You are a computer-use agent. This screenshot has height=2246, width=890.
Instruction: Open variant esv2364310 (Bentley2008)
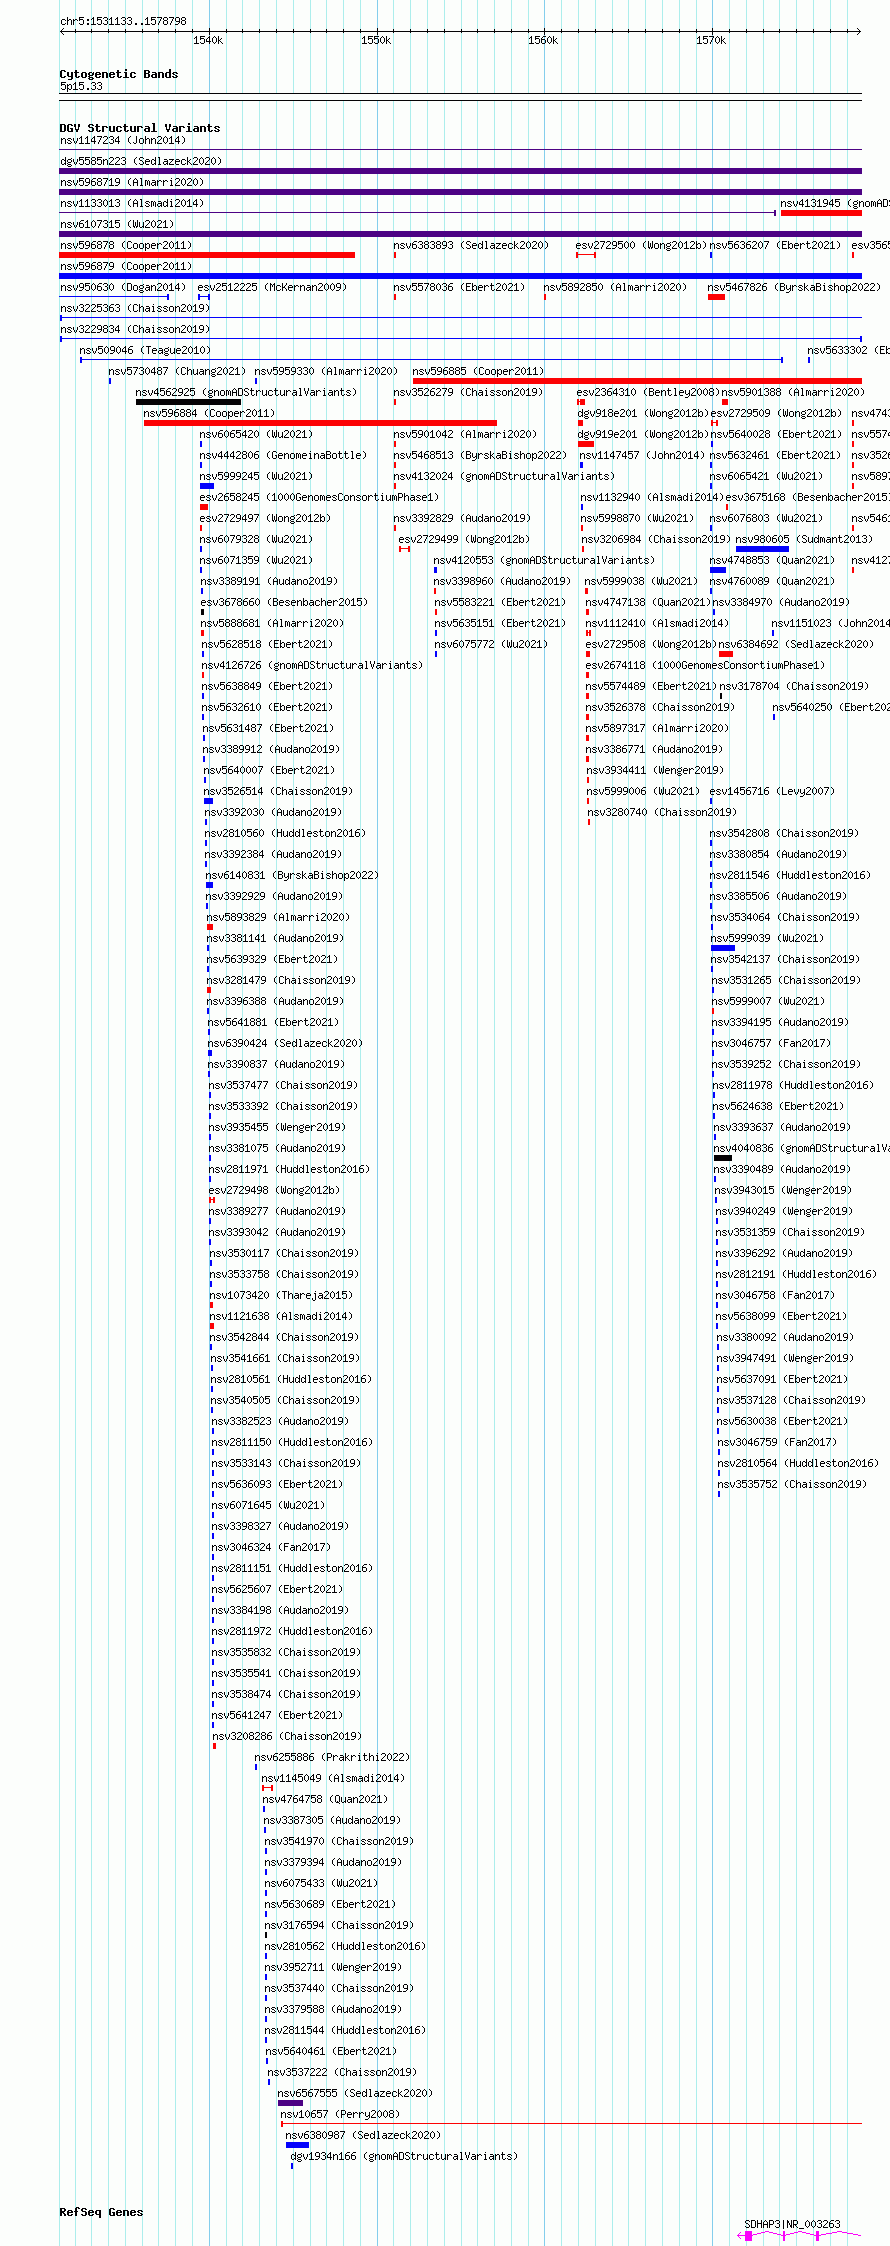648,392
